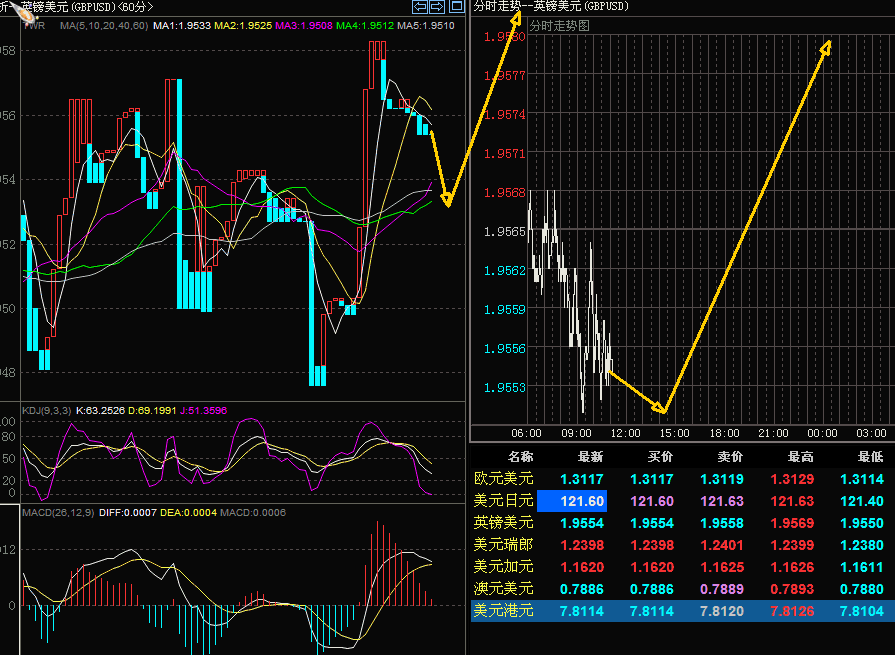Click the 美元加元 row name
This screenshot has height=655, width=895.
point(503,567)
